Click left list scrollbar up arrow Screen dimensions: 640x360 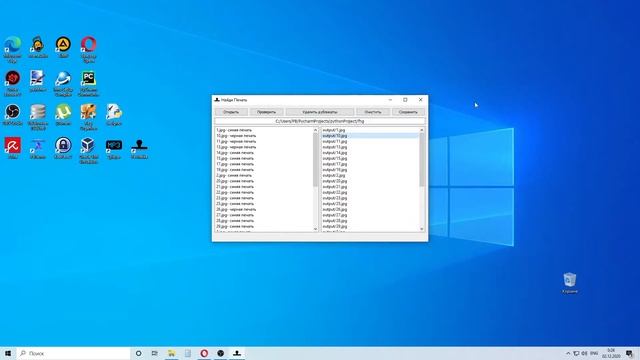pos(316,130)
